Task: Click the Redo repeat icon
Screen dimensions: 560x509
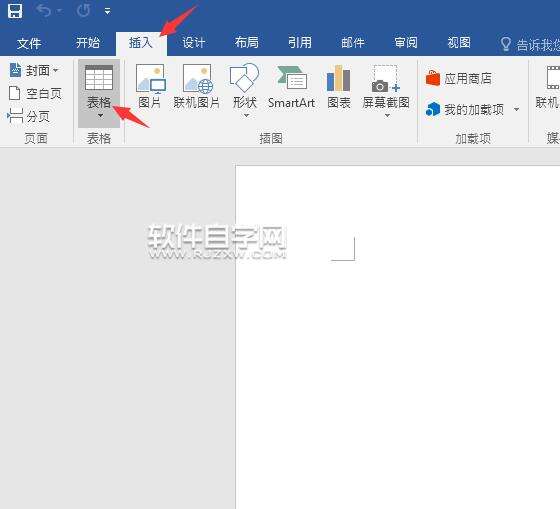Action: coord(84,11)
